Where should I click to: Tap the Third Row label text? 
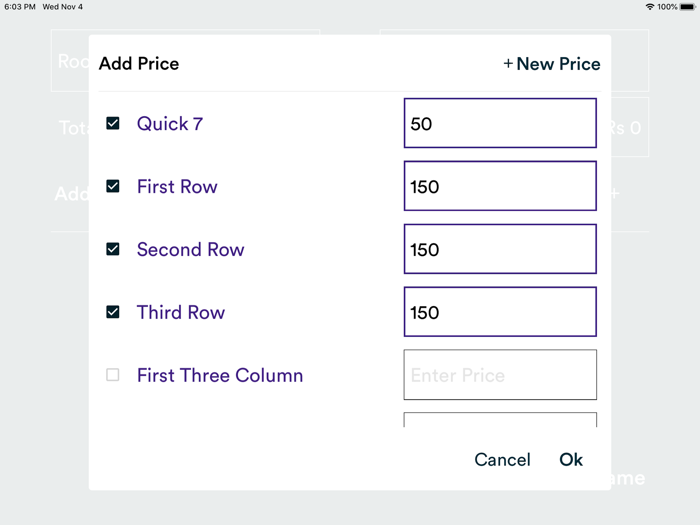[181, 312]
